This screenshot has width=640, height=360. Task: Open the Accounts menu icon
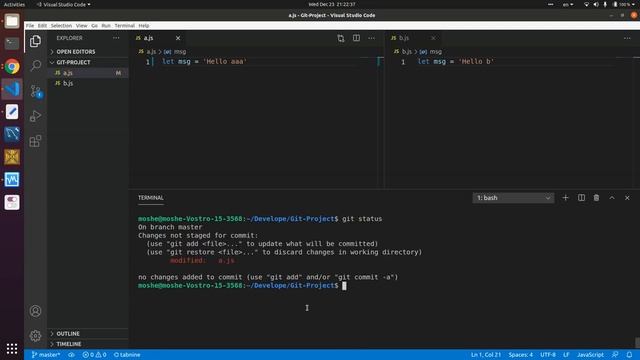(x=36, y=311)
